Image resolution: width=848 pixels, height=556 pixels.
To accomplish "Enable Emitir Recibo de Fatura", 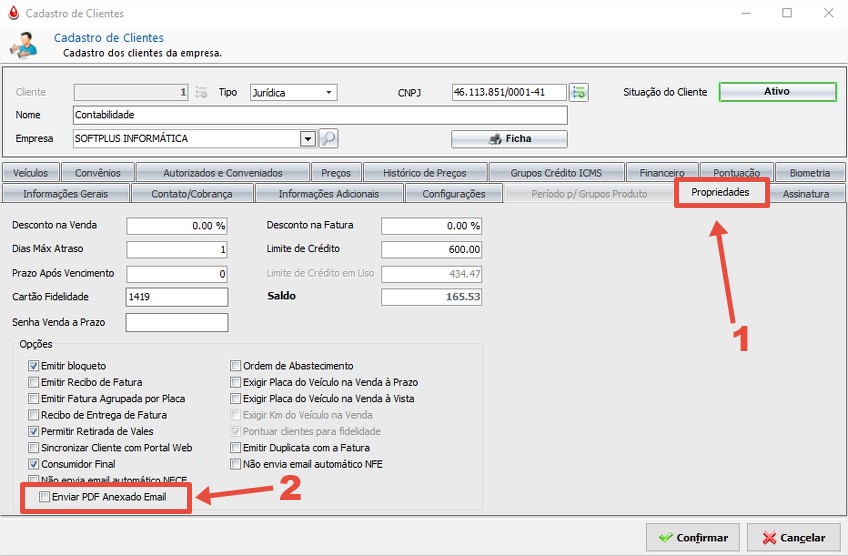I will coord(34,382).
